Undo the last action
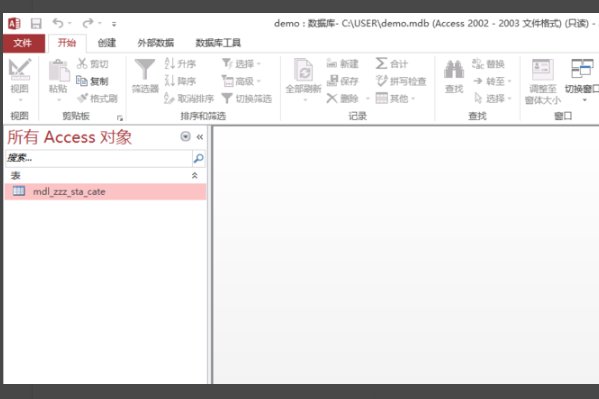The height and width of the screenshot is (399, 599). coord(58,23)
